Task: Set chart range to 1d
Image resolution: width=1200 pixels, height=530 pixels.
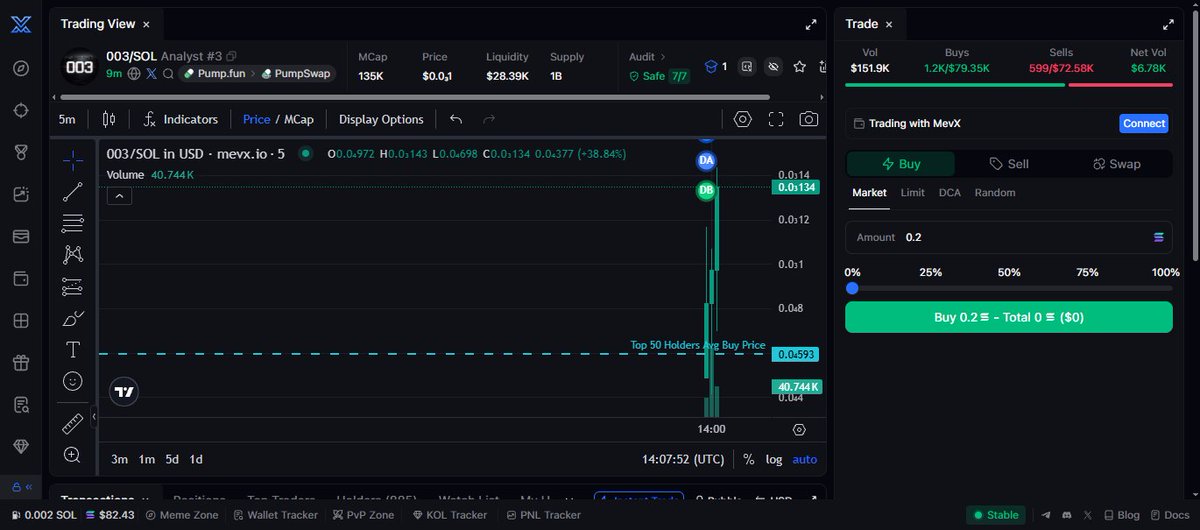Action: [x=196, y=459]
